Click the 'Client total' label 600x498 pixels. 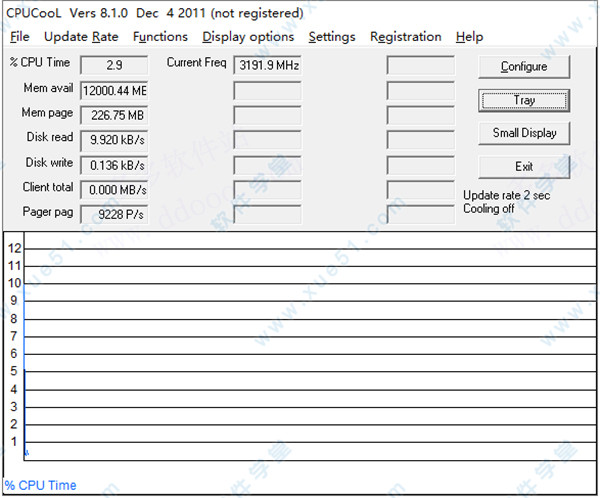(48, 187)
